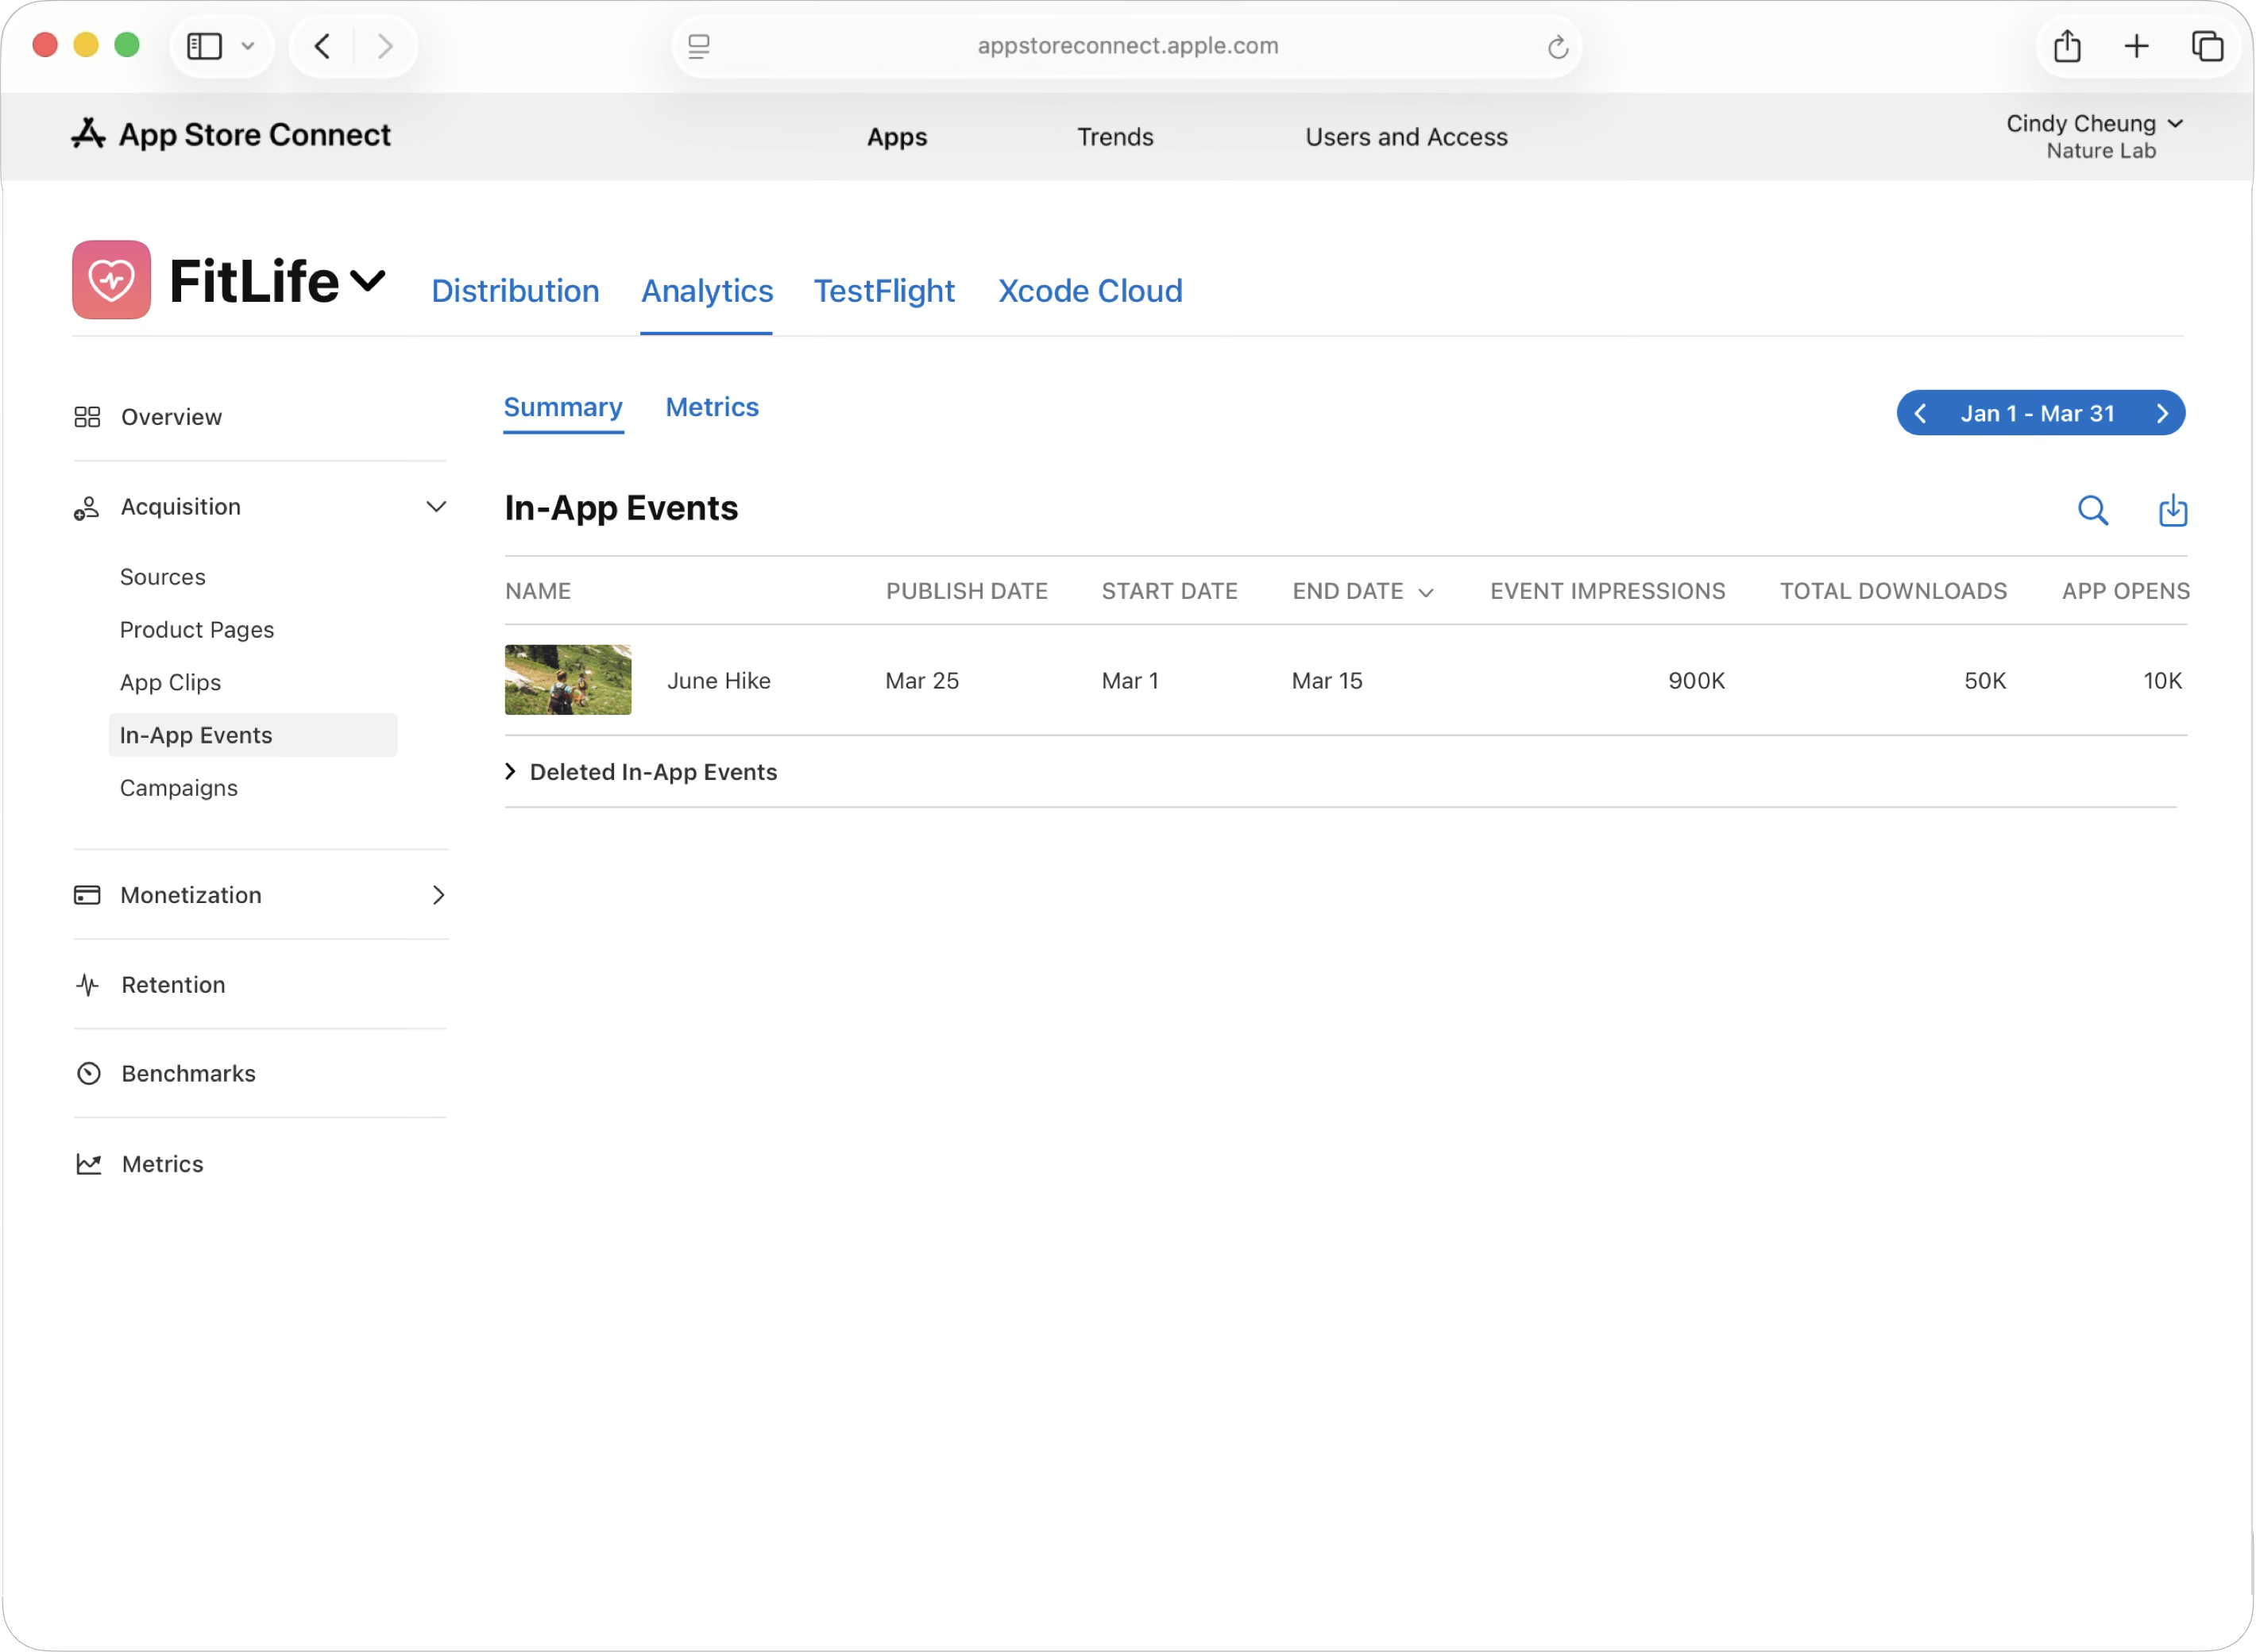
Task: Open the FitLife app switcher dropdown
Action: pos(368,281)
